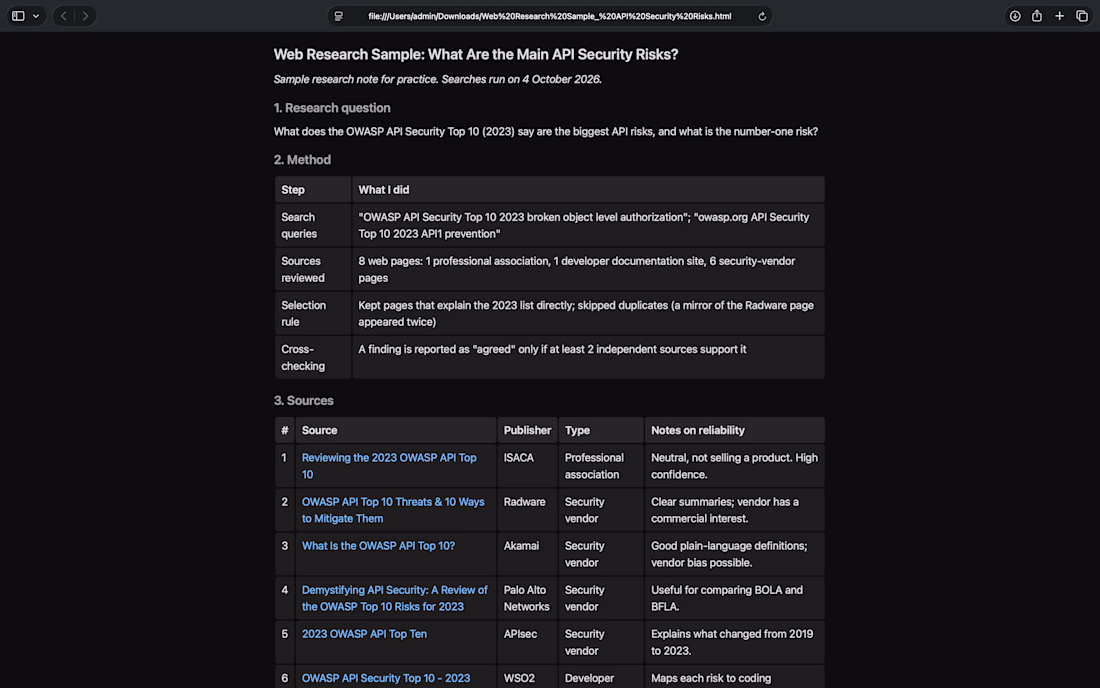Open the downloads icon

click(x=1014, y=15)
